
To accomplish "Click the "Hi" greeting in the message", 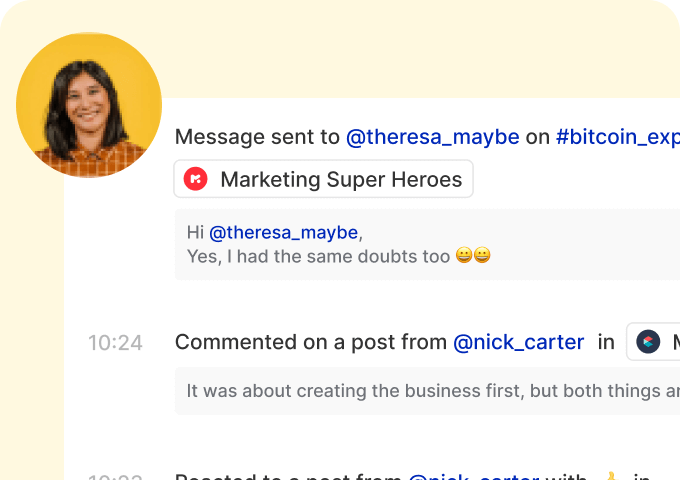I will pos(195,233).
